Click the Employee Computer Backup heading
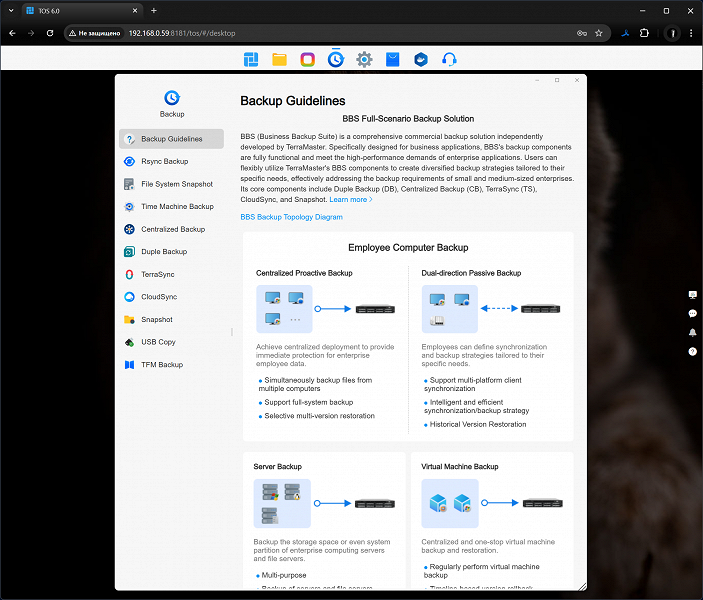The width and height of the screenshot is (703, 600). pos(408,248)
